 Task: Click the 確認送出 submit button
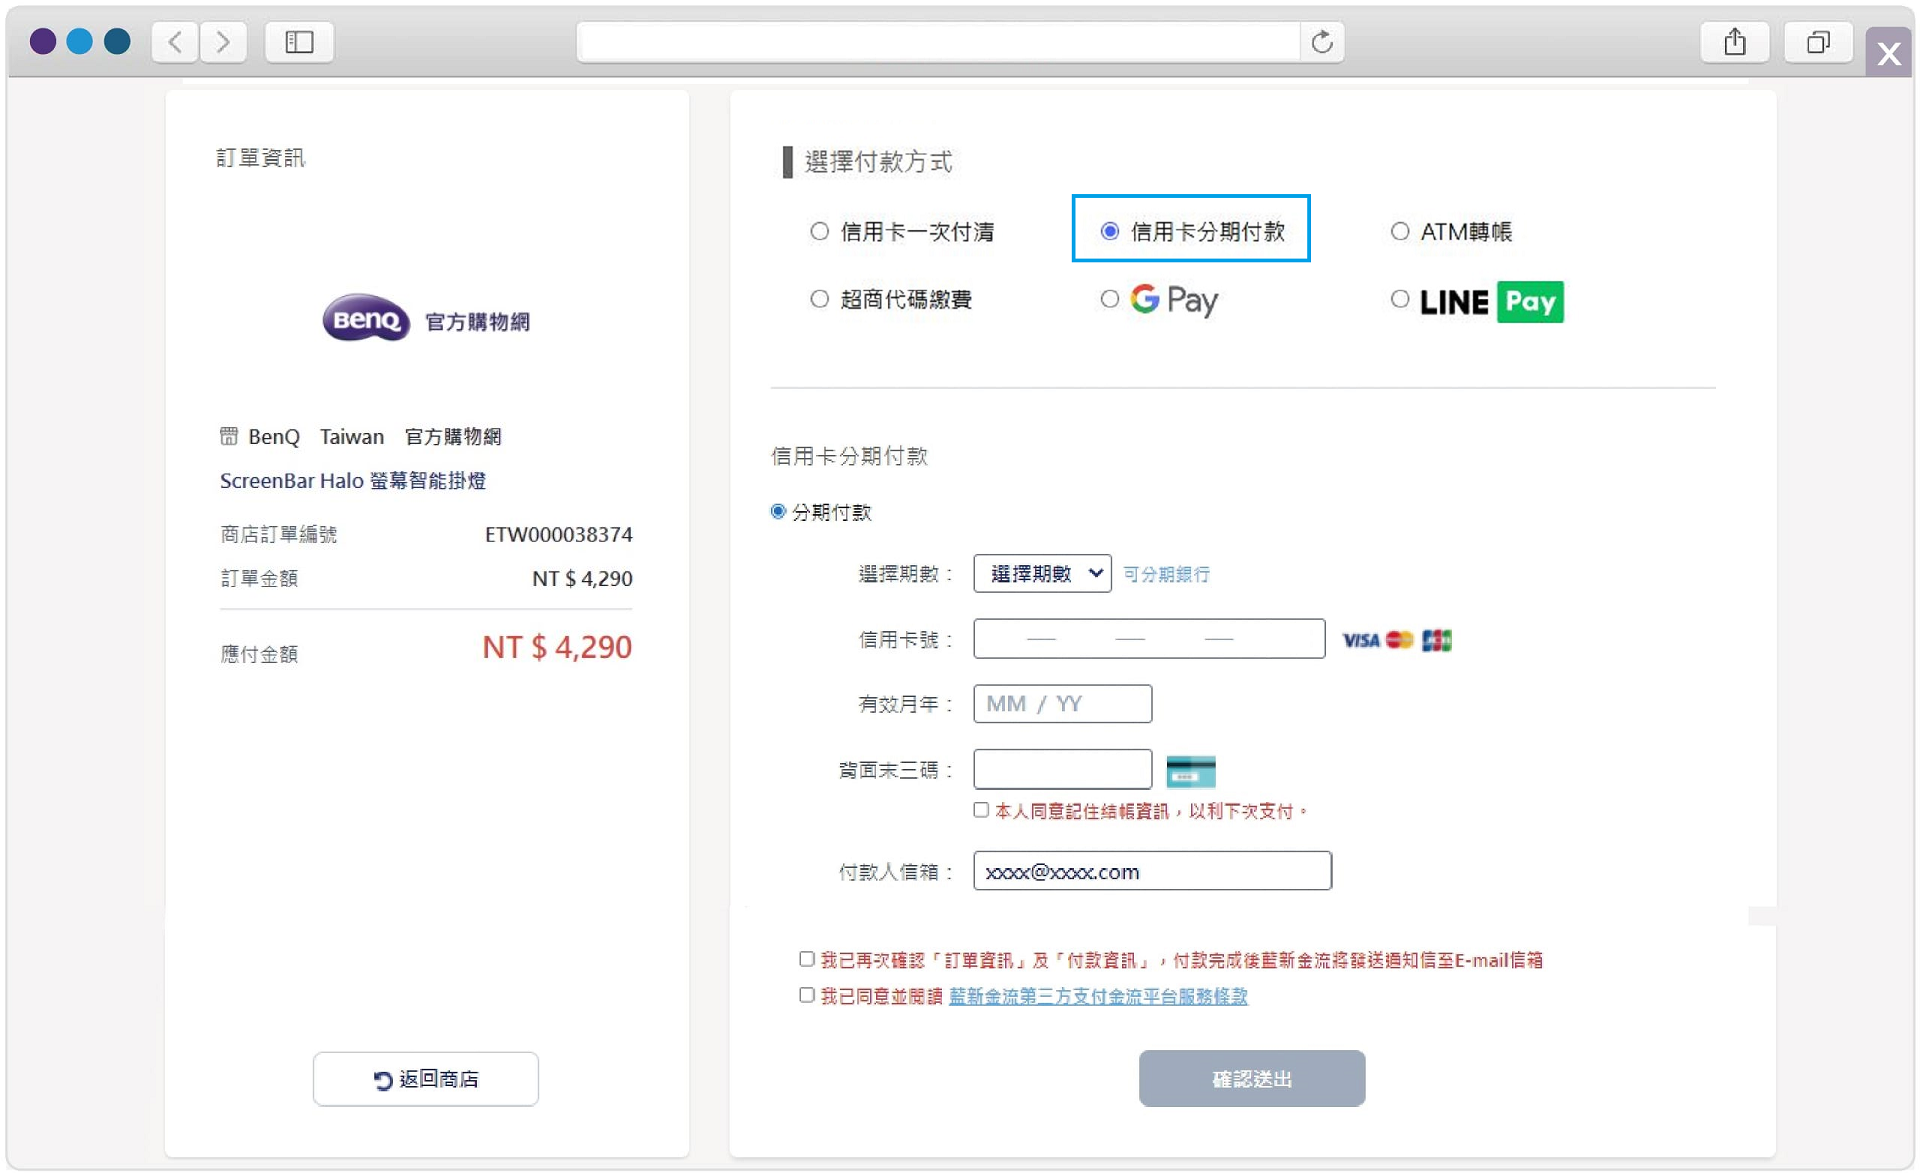(x=1250, y=1078)
